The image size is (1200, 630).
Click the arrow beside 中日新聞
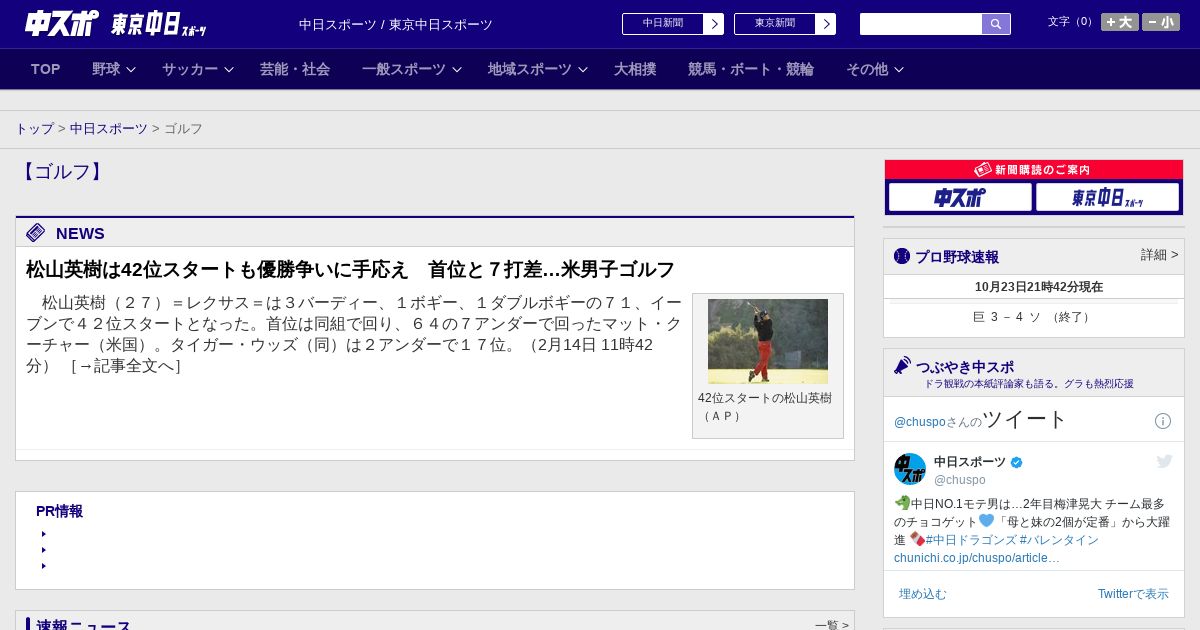[714, 24]
